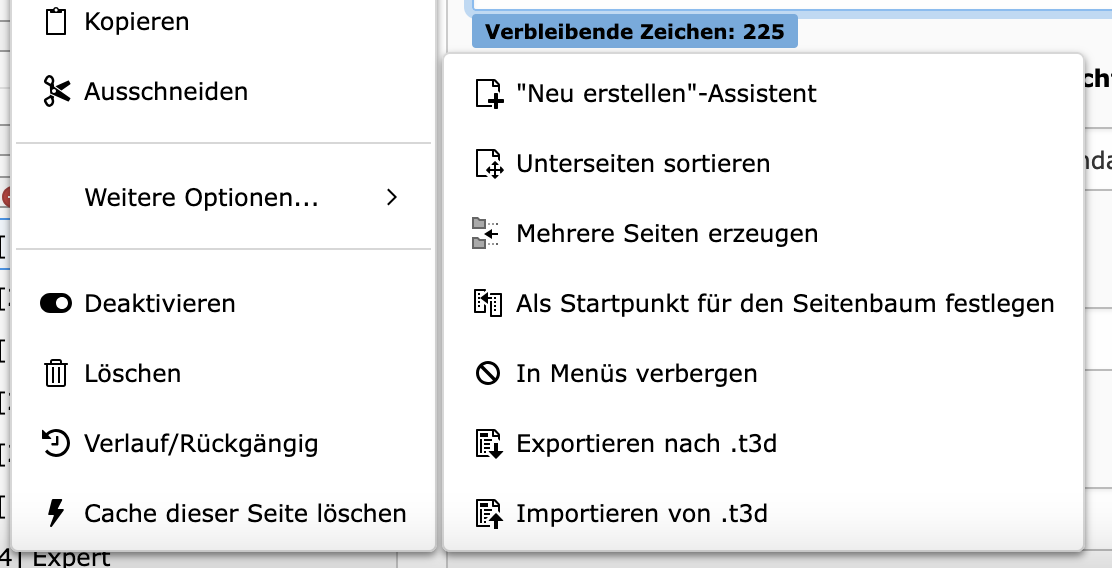Click the Unterseiten sortieren move icon
Viewport: 1112px width, 568px height.
[489, 164]
